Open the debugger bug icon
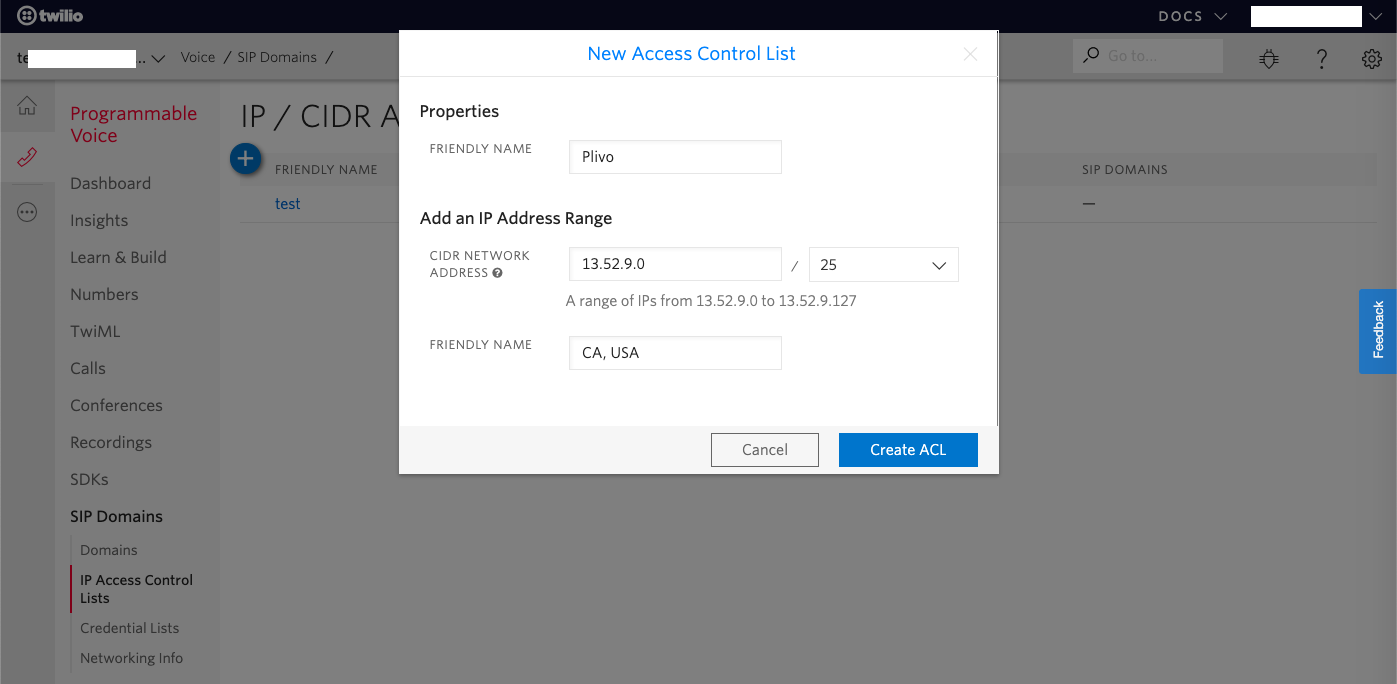Image resolution: width=1397 pixels, height=684 pixels. 1269,58
